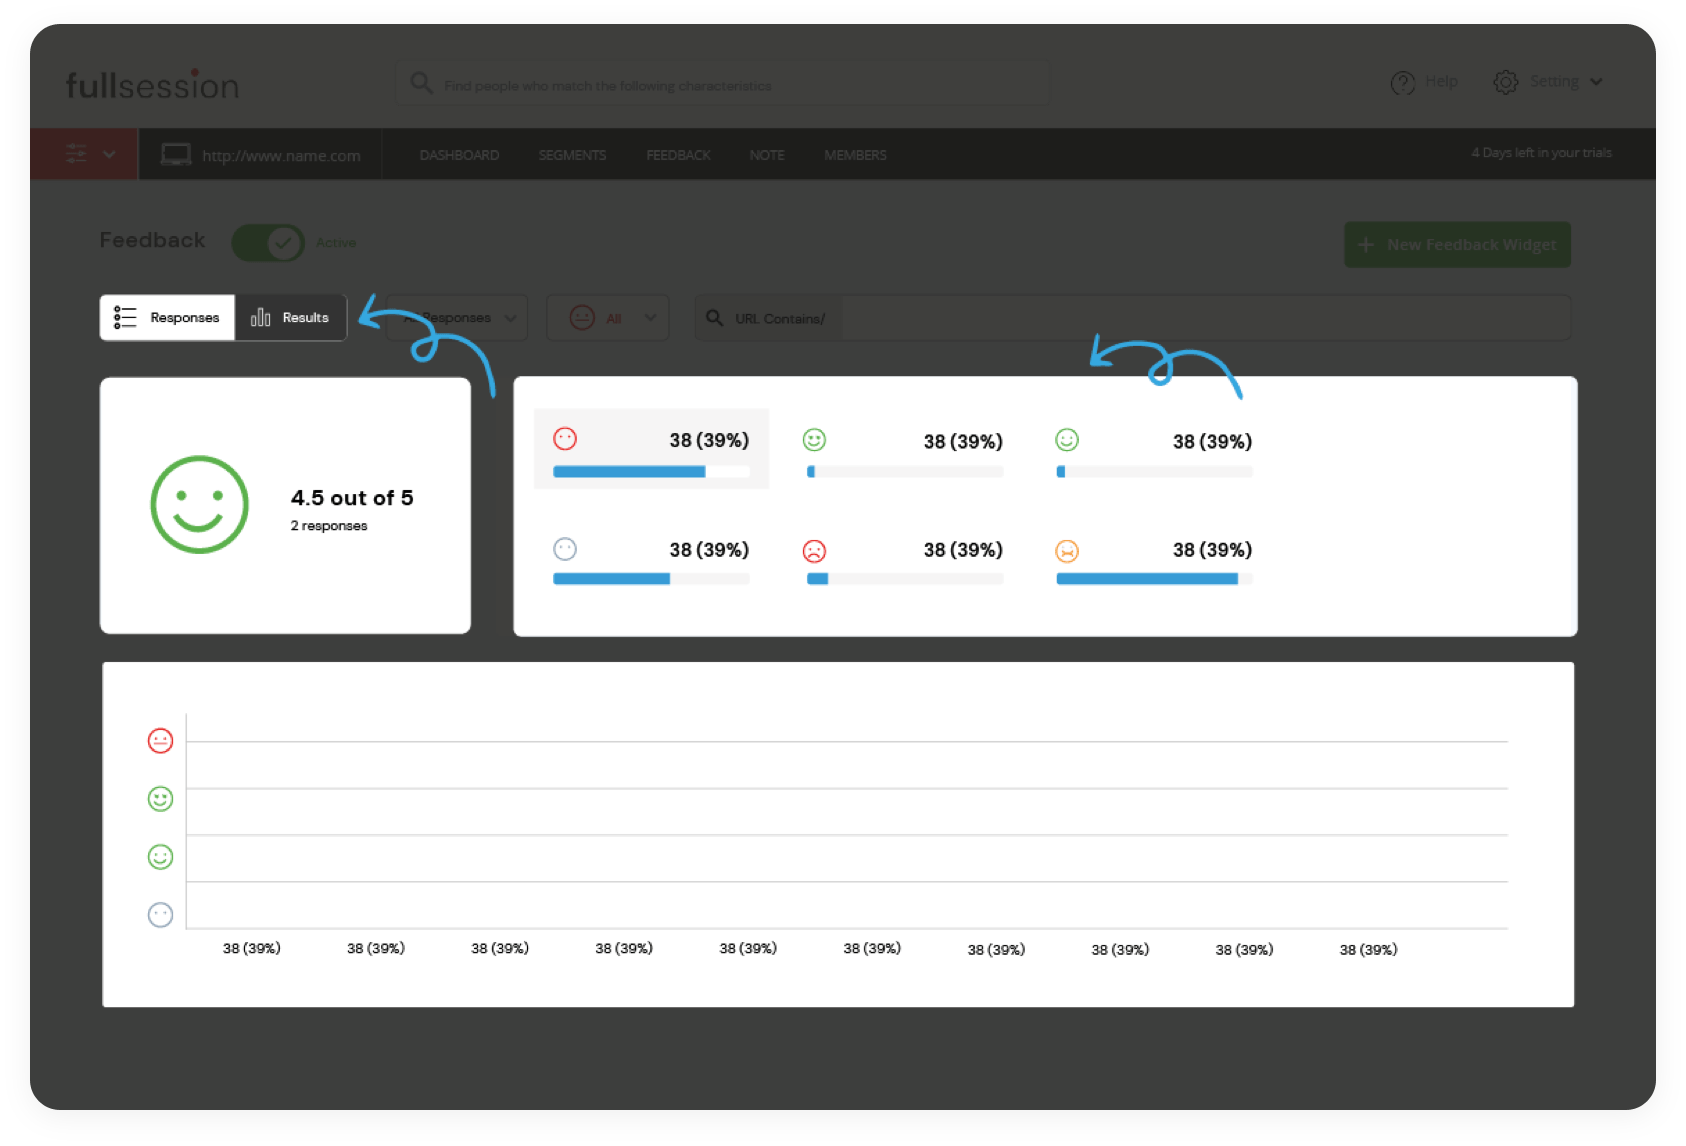This screenshot has width=1686, height=1146.
Task: Select the orange face rating icon
Action: point(1067,551)
